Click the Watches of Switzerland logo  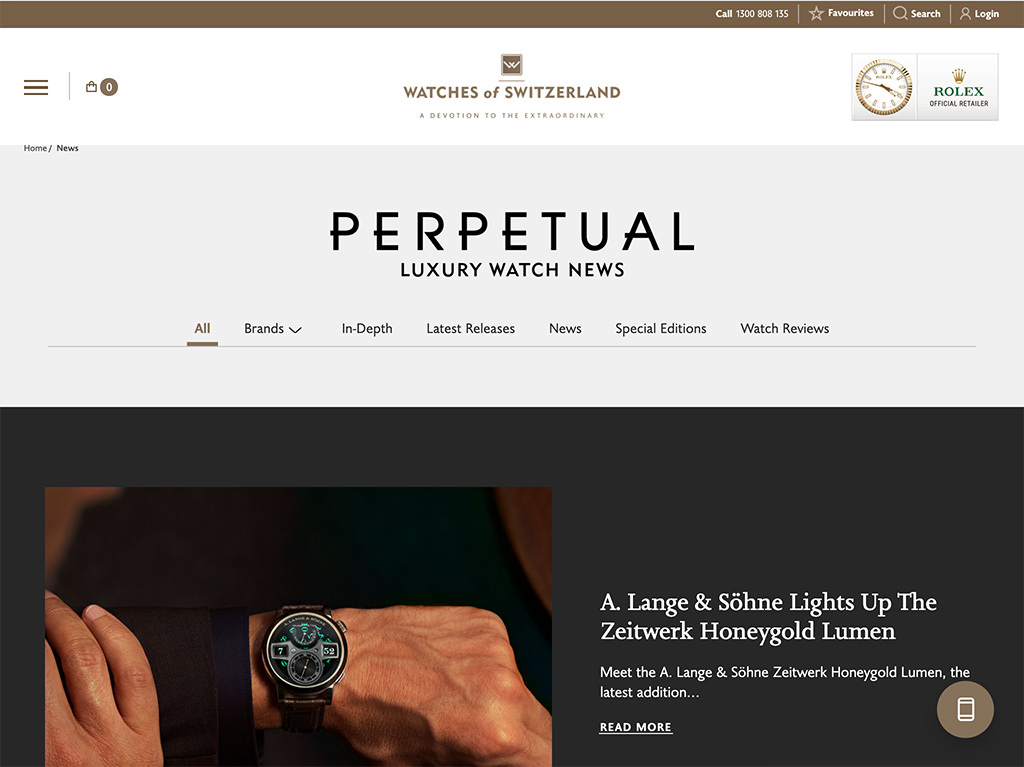512,86
